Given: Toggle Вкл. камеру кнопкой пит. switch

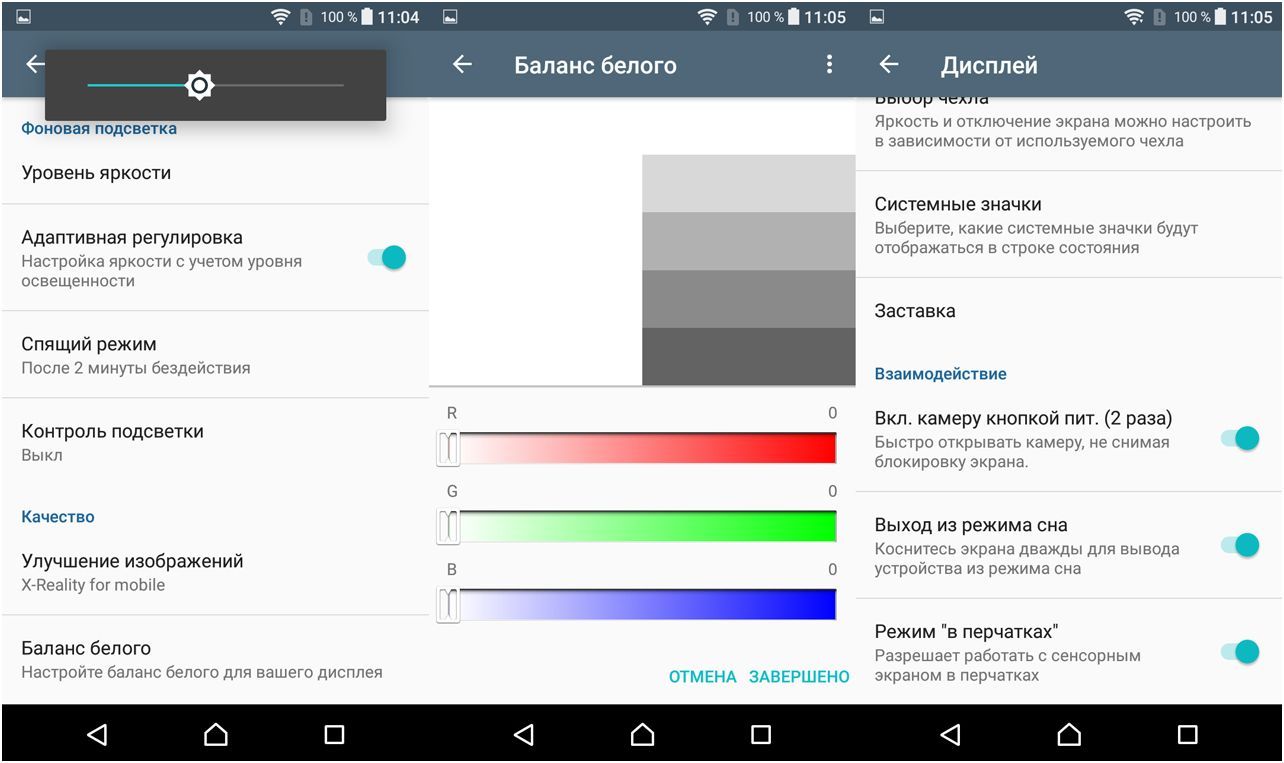Looking at the screenshot, I should click(x=1237, y=437).
